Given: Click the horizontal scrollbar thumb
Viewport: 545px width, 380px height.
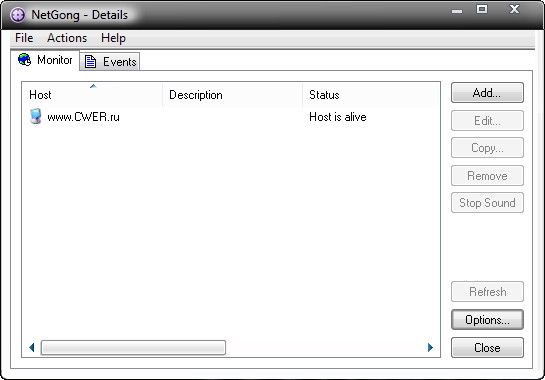Looking at the screenshot, I should [x=133, y=347].
